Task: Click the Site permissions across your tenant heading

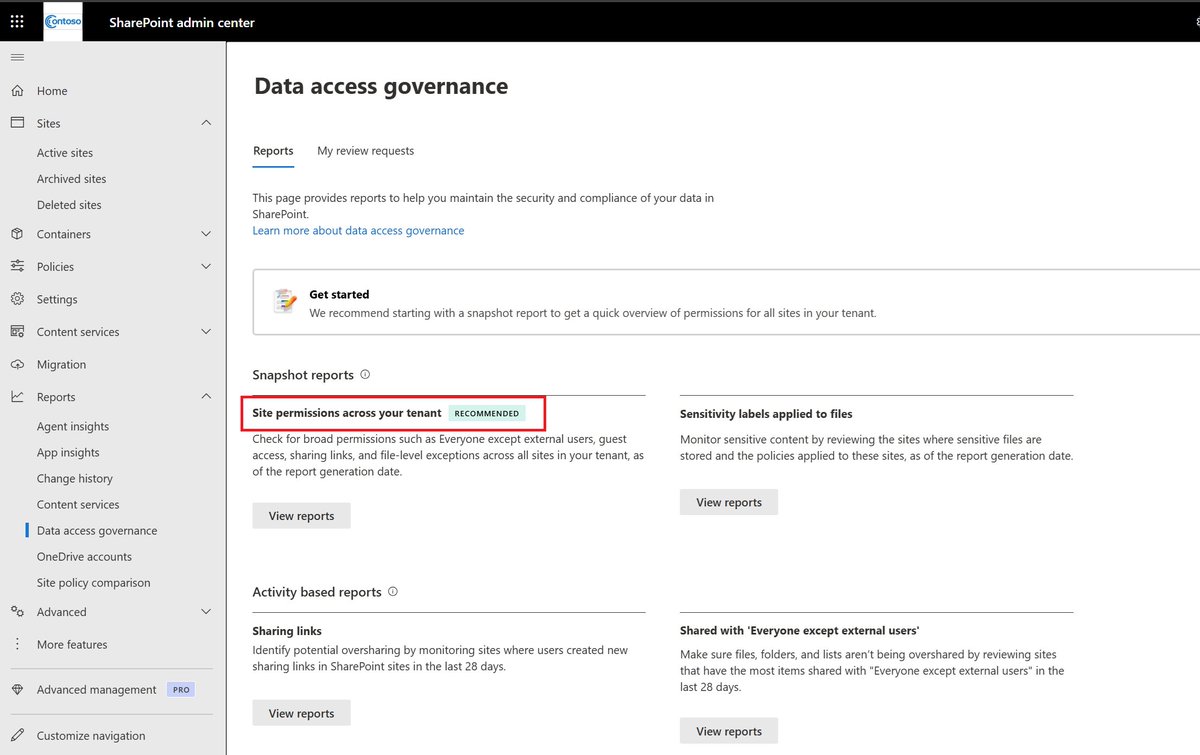Action: click(x=347, y=413)
